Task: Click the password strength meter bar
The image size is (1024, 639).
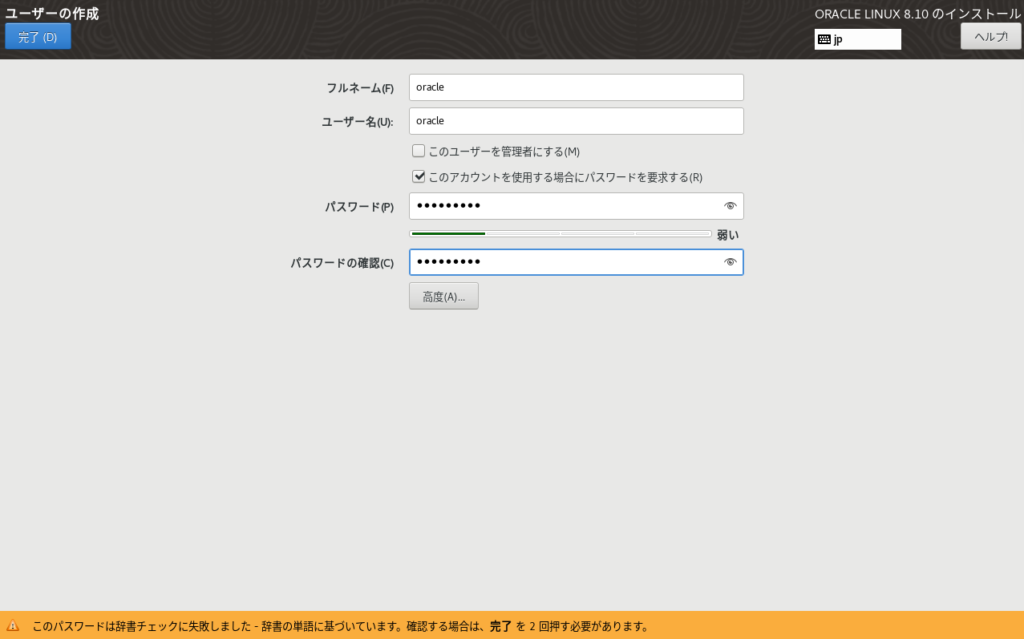Action: click(x=560, y=234)
